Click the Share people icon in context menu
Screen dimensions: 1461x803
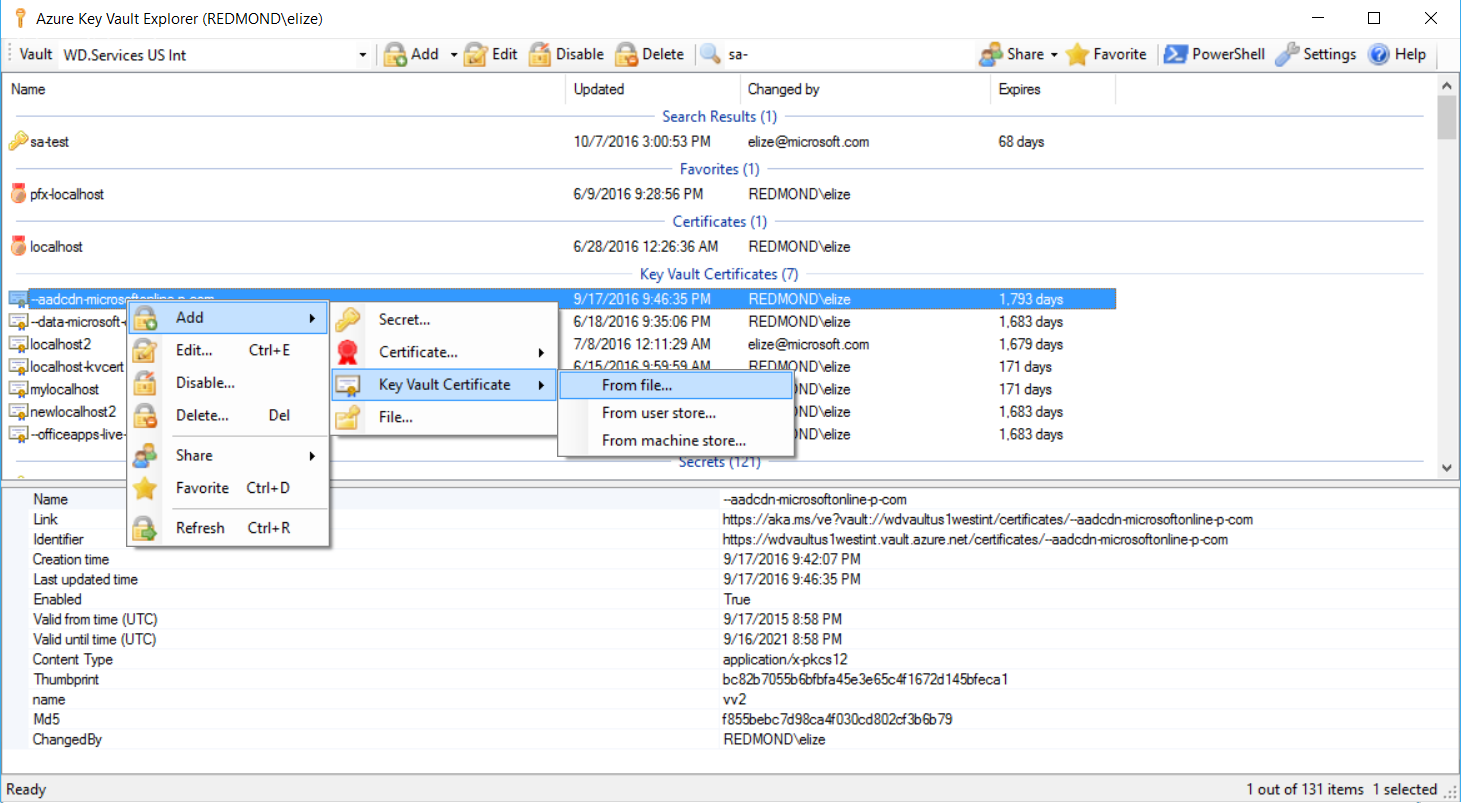click(x=146, y=455)
